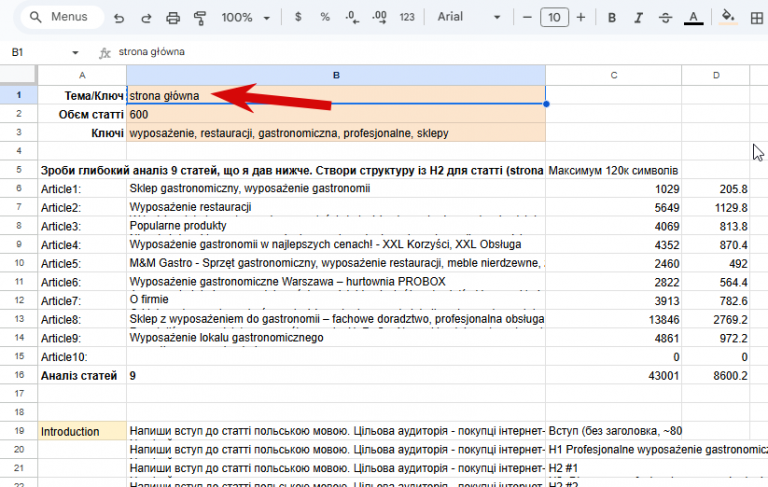Click cell B1 'strona główna'
This screenshot has width=768, height=487.
(336, 96)
